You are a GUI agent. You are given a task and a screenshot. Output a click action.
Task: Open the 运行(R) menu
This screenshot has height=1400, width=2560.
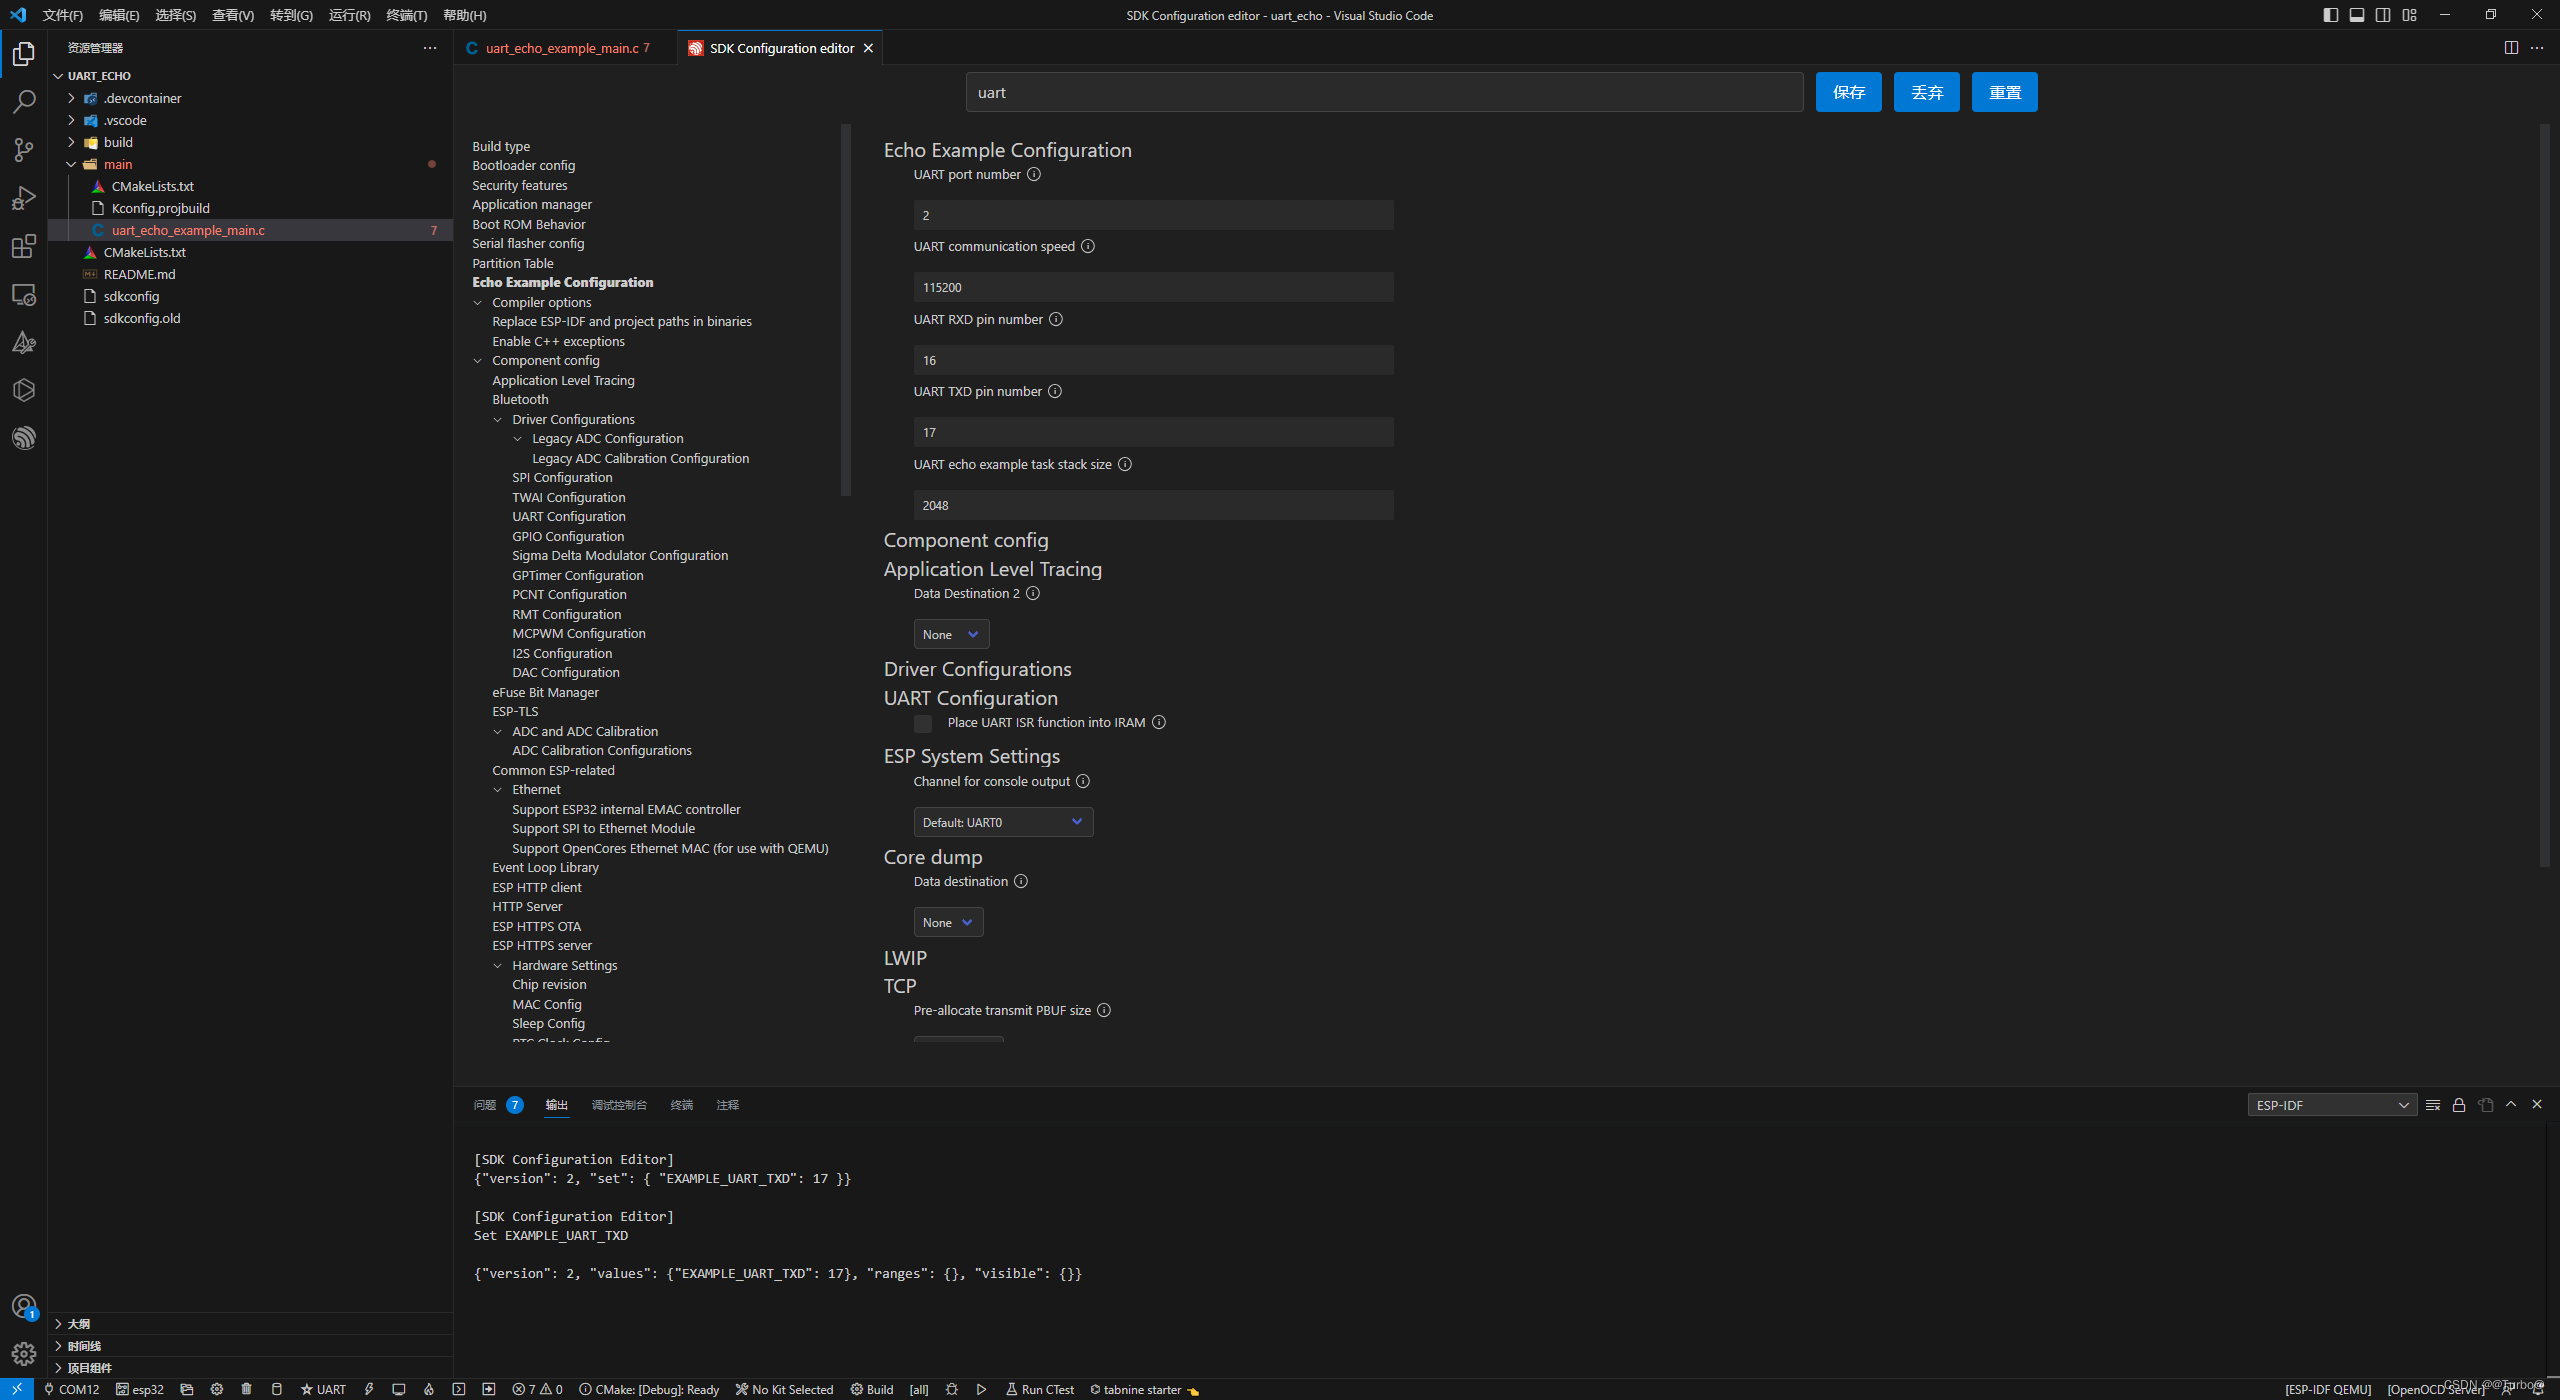point(350,15)
